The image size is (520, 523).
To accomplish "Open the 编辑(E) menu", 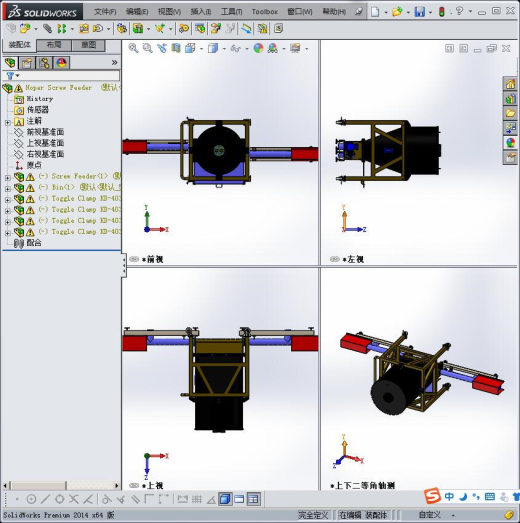I will pos(137,12).
